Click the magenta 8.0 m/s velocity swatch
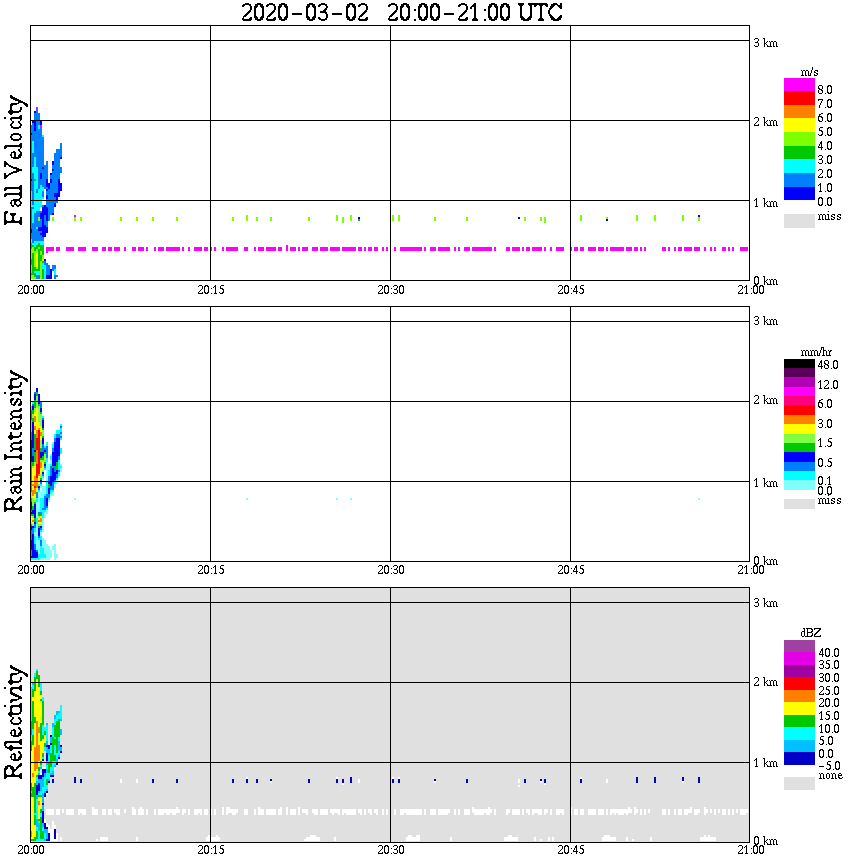The width and height of the screenshot is (850, 868). coord(799,85)
